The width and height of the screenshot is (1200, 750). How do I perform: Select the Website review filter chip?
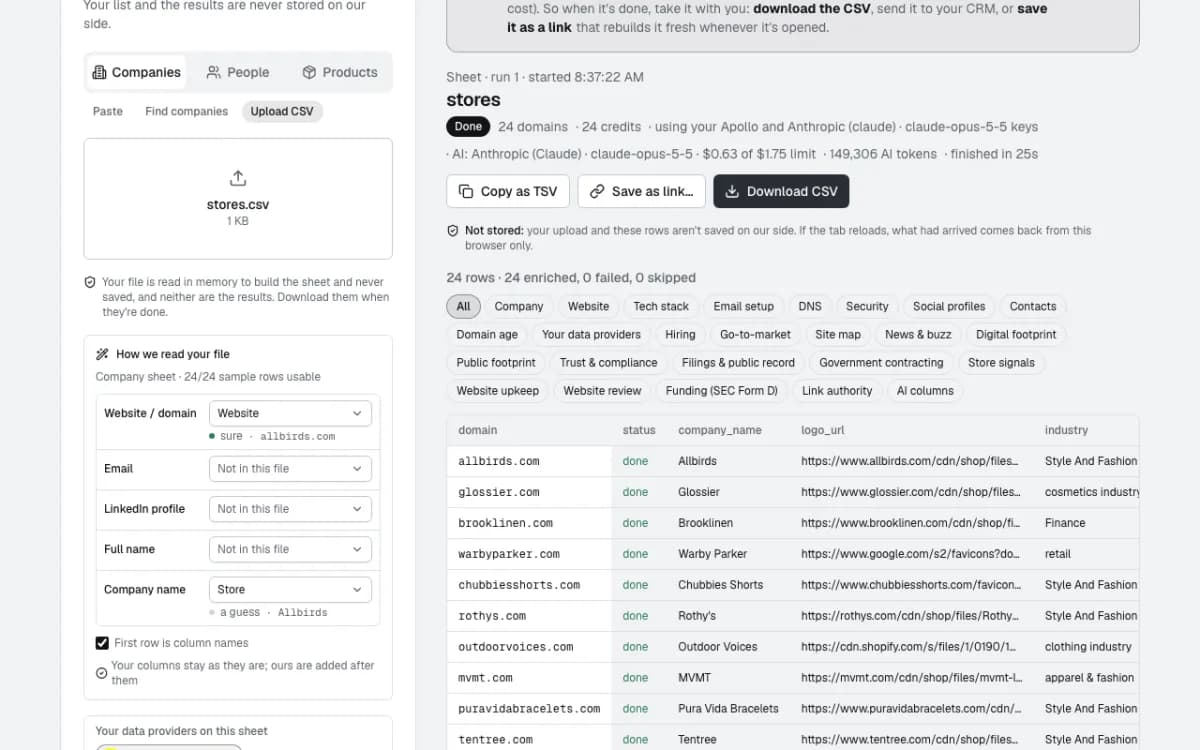(x=602, y=390)
